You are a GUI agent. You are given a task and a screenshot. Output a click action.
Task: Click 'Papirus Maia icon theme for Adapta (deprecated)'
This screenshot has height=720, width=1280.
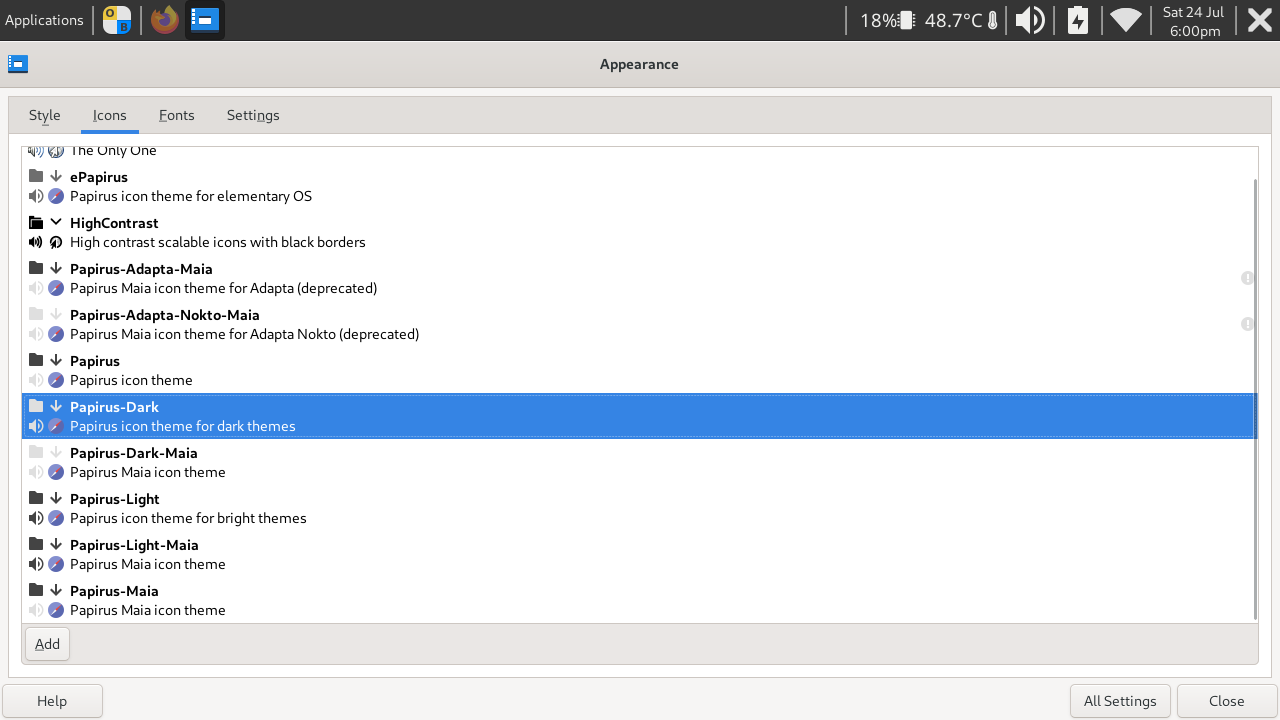tap(224, 288)
